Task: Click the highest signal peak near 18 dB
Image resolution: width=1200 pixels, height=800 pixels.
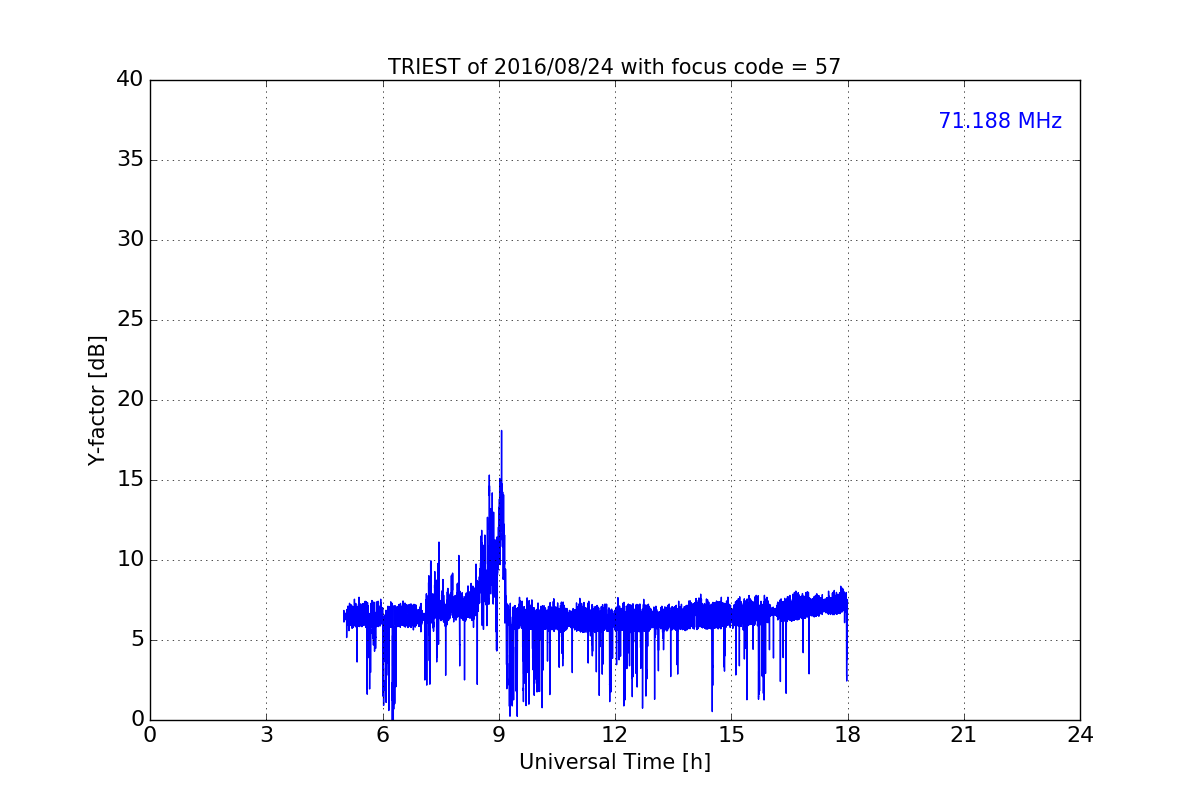Action: click(x=501, y=432)
